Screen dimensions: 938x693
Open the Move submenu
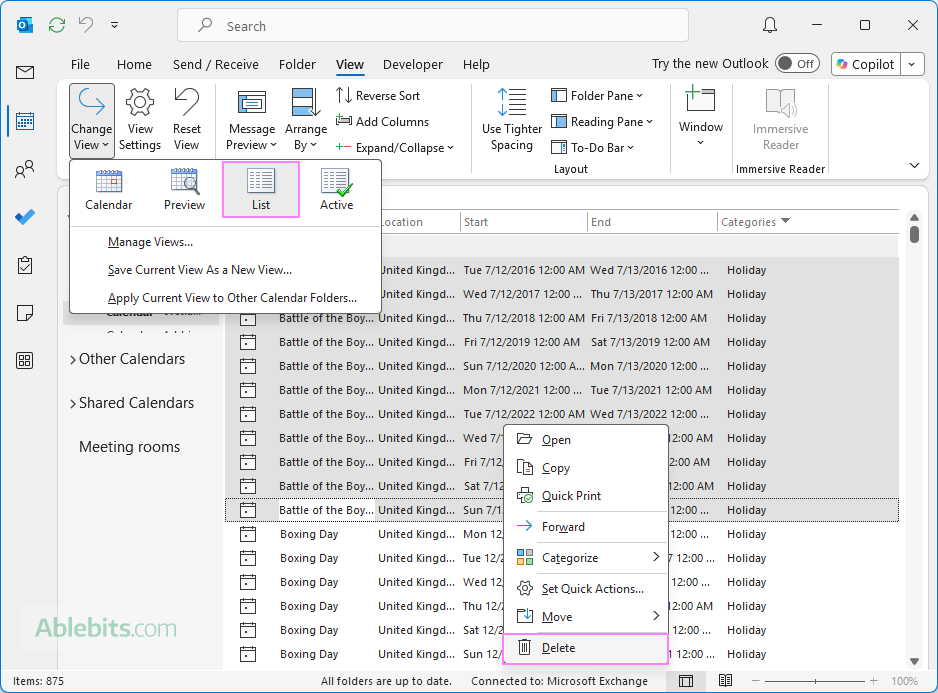(x=585, y=616)
